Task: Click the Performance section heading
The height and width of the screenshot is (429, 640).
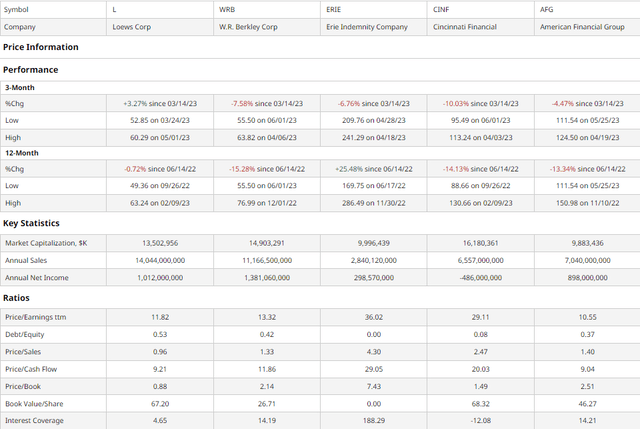Action: [x=31, y=70]
